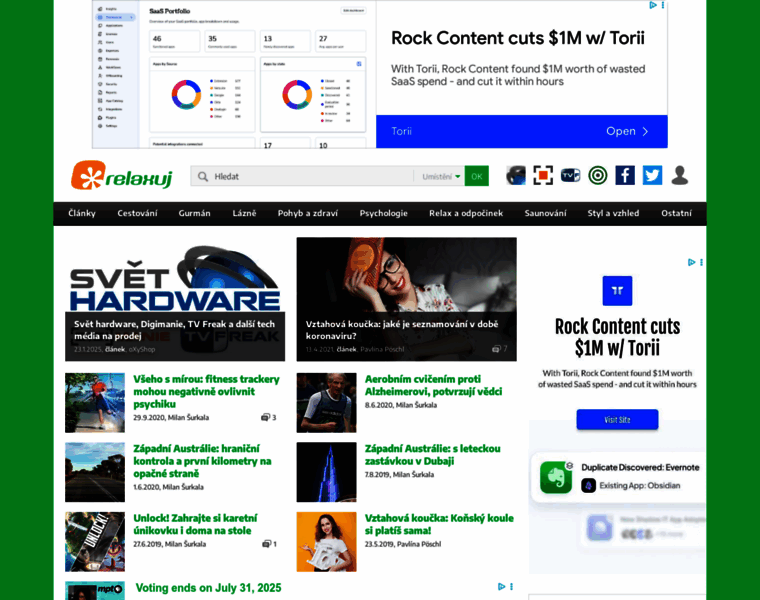This screenshot has width=760, height=600.
Task: Click comments icon on Vztahová koučka feature
Action: (x=496, y=349)
